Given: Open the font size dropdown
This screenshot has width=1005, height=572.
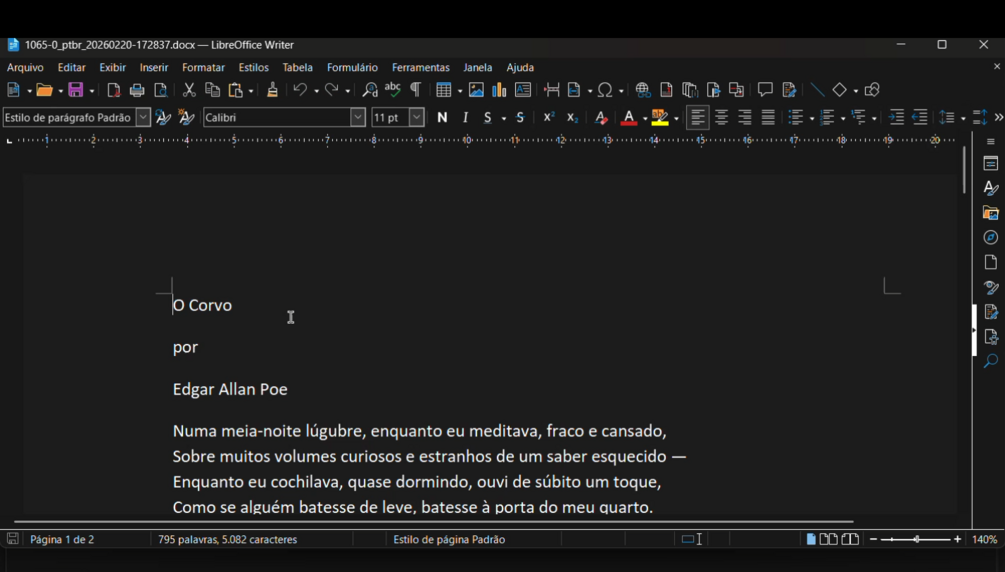Looking at the screenshot, I should (417, 117).
